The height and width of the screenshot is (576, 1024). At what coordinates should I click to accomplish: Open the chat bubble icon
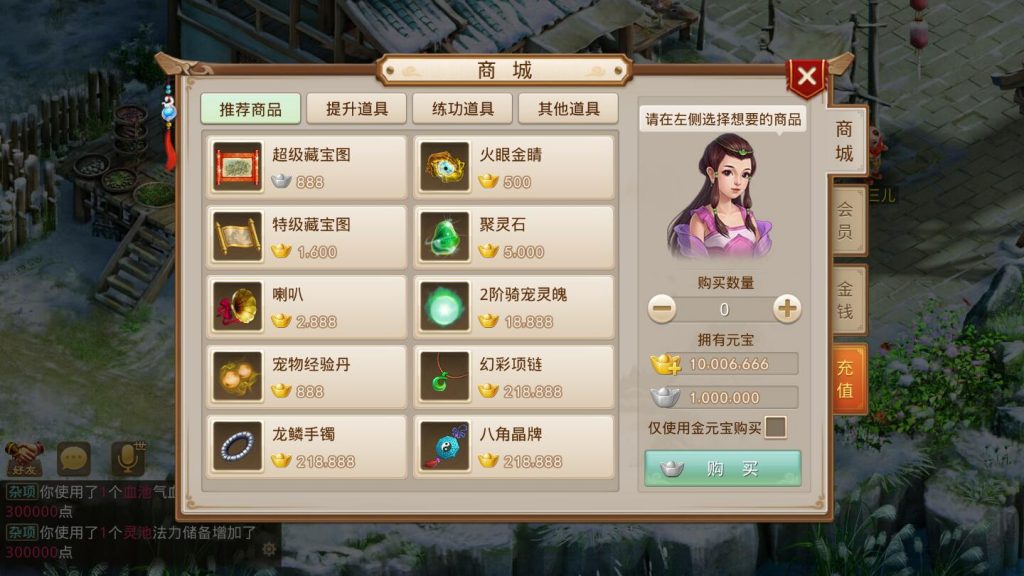tap(74, 458)
